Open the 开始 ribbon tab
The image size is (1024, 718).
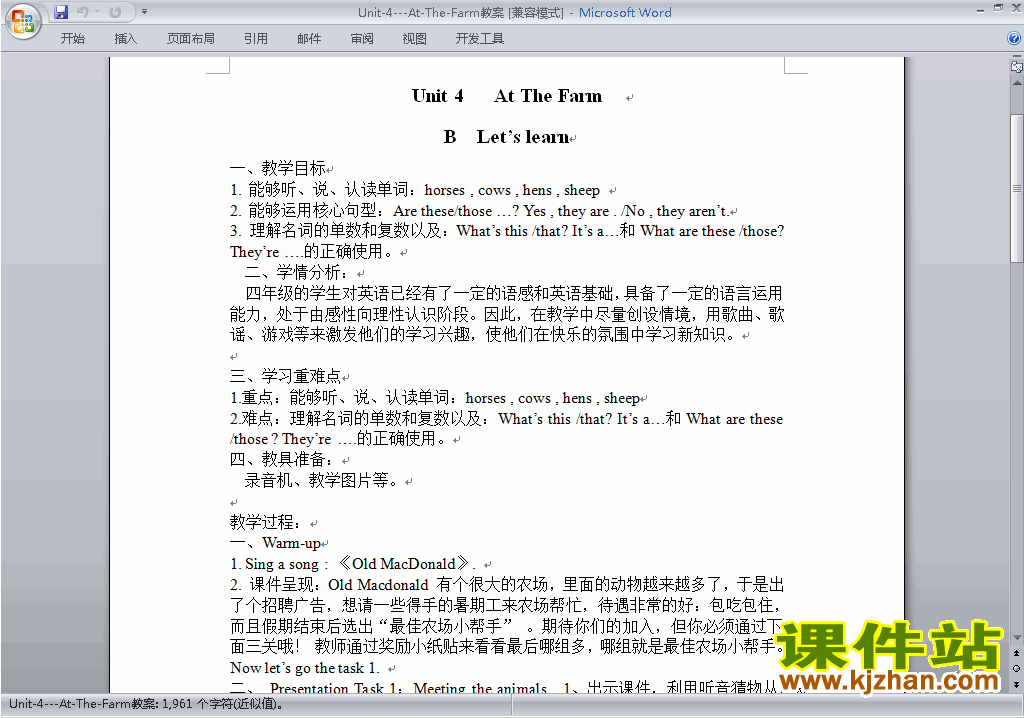(72, 39)
